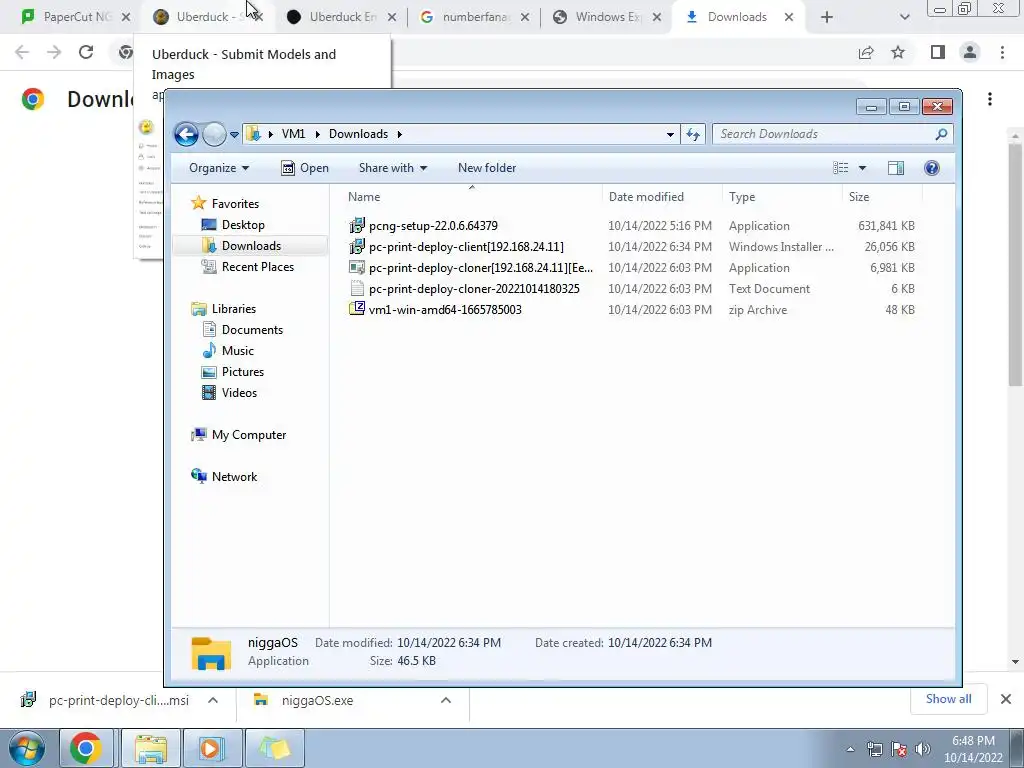This screenshot has height=768, width=1024.
Task: Click Chrome reload button
Action: pos(86,52)
